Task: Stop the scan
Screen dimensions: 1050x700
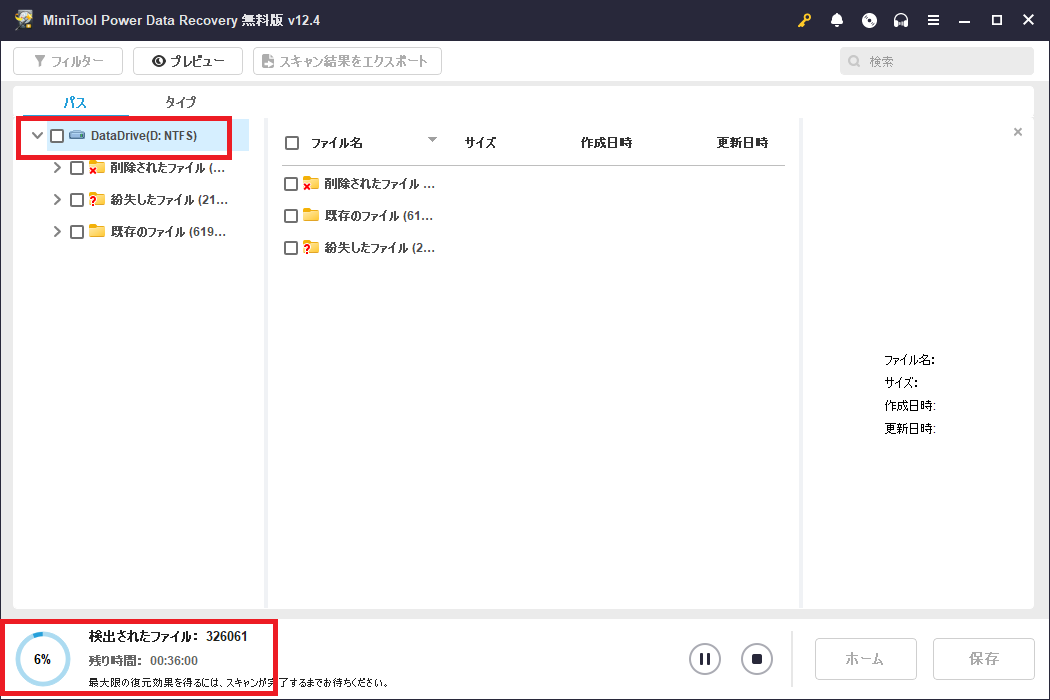Action: point(757,658)
